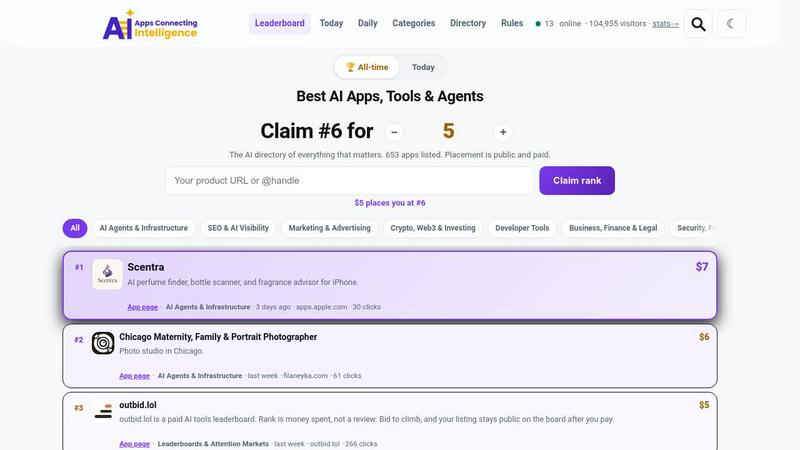800x450 pixels.
Task: Click '$5 places you at #6' text
Action: 390,203
